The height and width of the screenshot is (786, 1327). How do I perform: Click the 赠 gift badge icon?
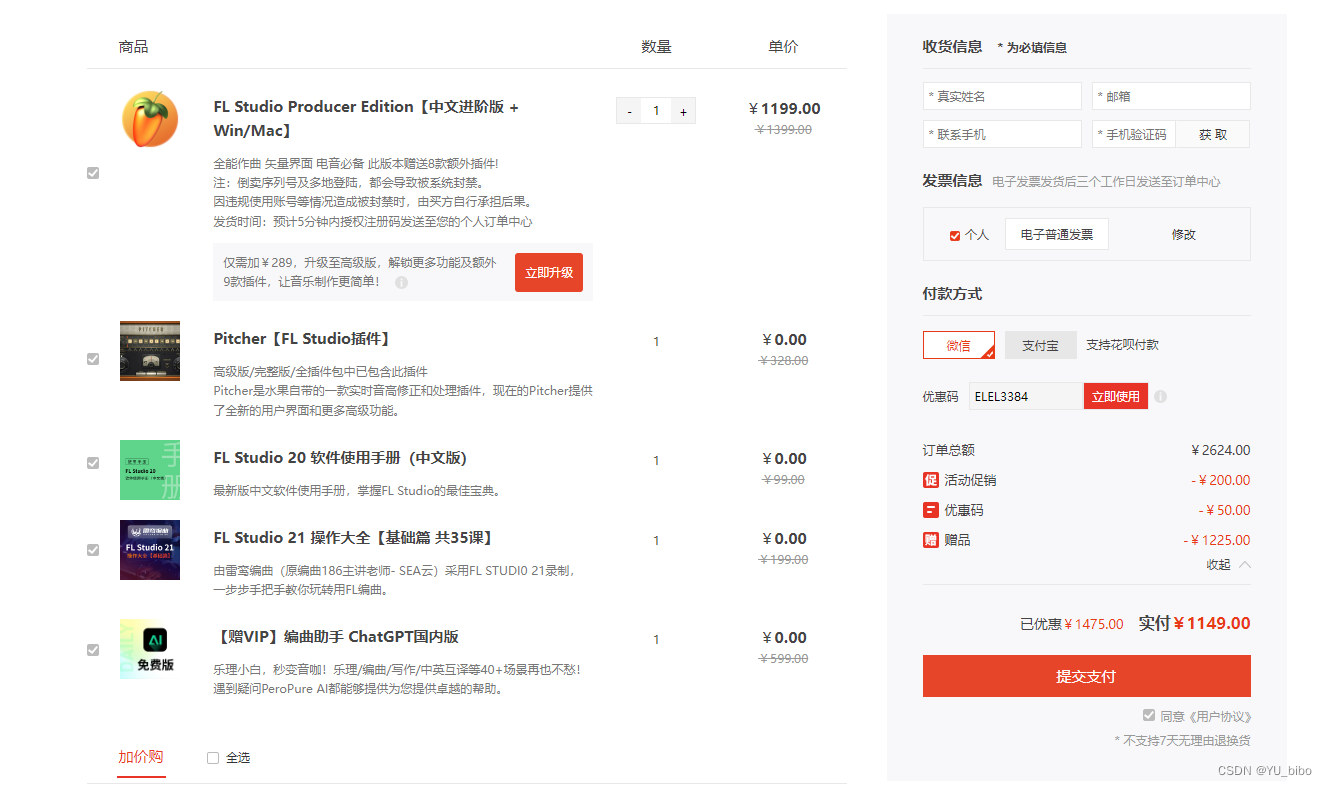tap(931, 540)
